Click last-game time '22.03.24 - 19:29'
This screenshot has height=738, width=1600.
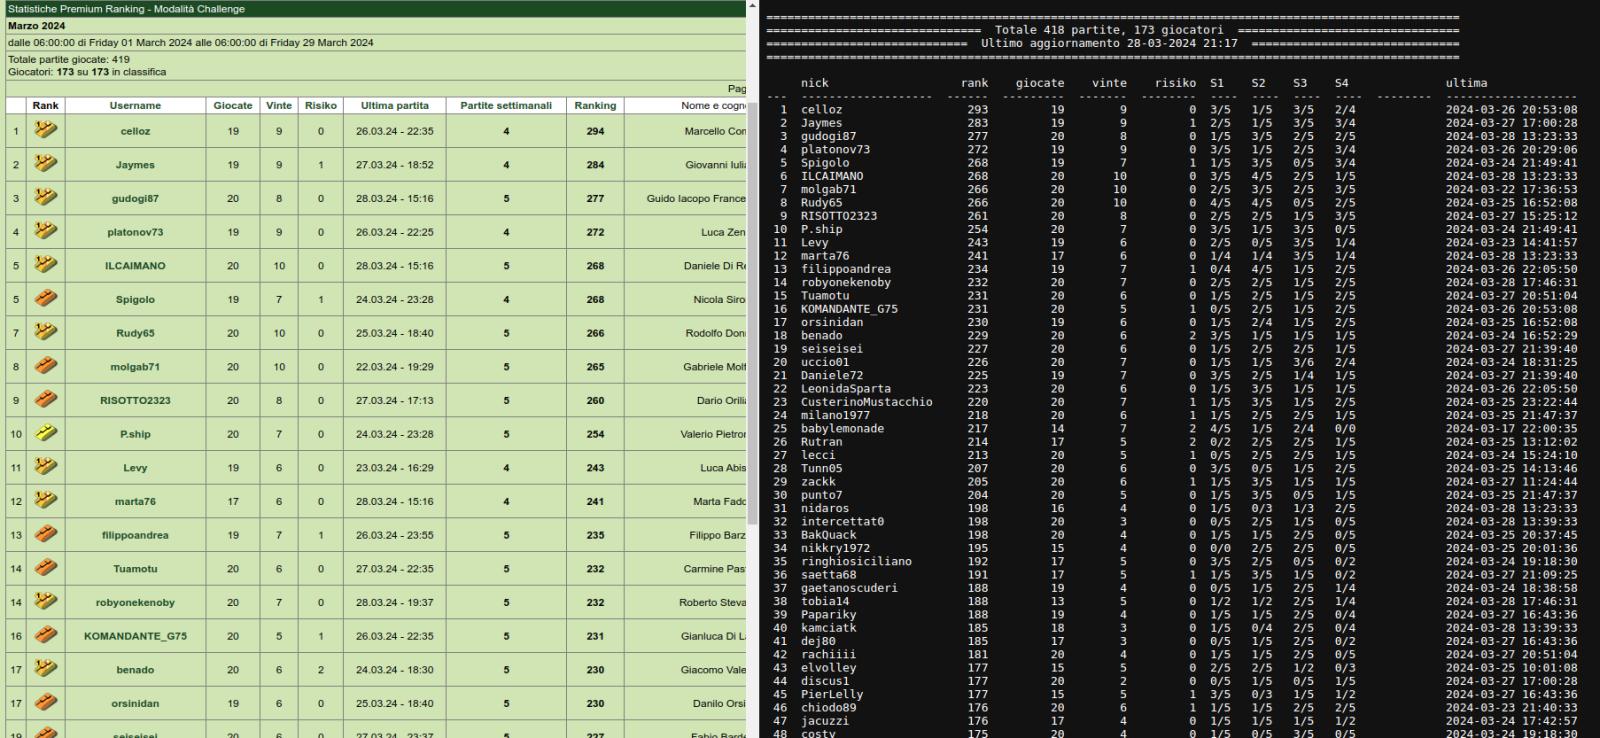point(395,367)
